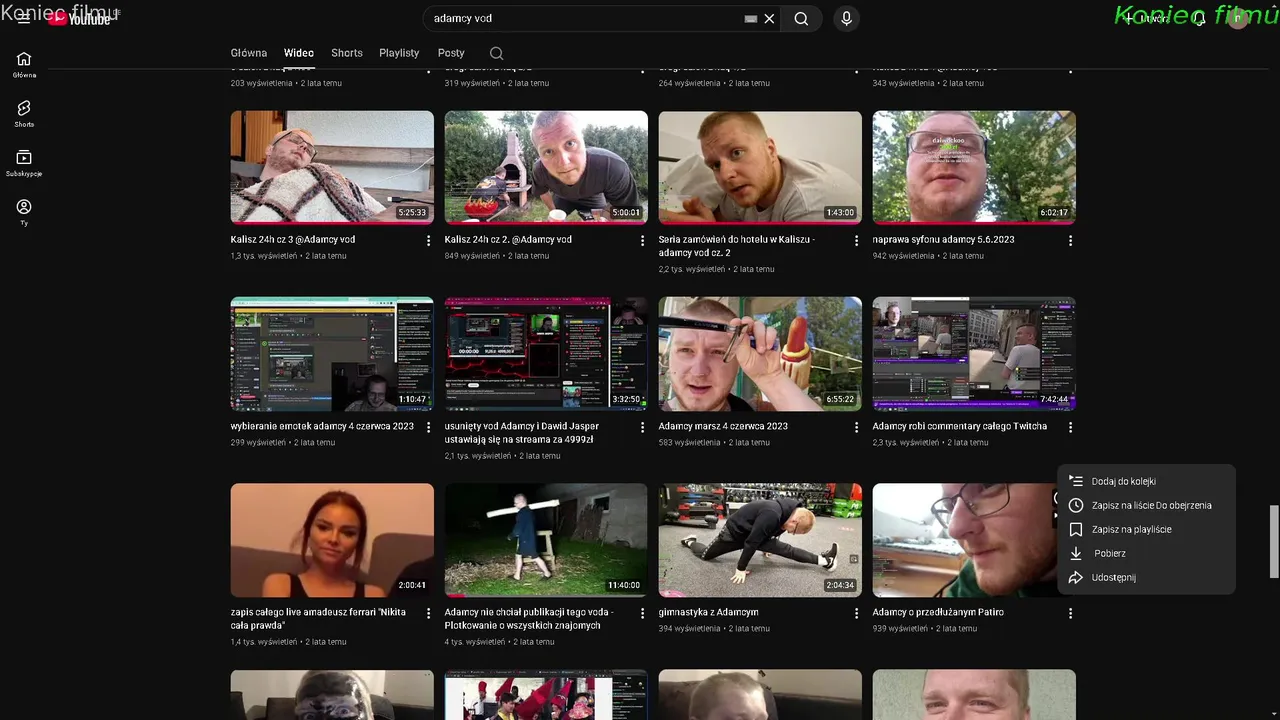This screenshot has height=720, width=1280.
Task: Play the 5:00:01 Kalisz cz 2 thumbnail
Action: point(546,167)
